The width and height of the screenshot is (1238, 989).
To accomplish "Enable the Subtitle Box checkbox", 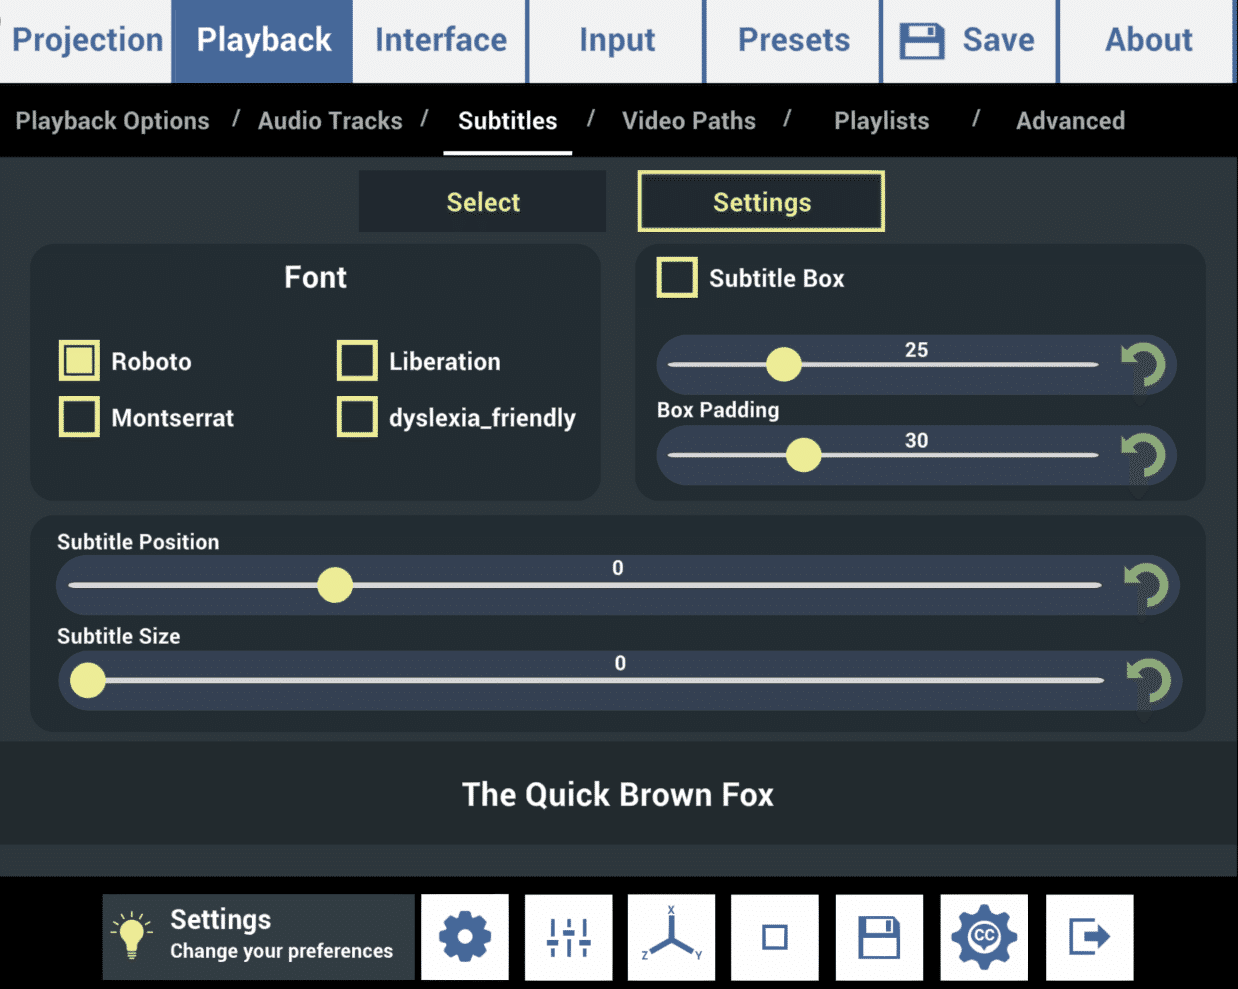I will [x=677, y=278].
